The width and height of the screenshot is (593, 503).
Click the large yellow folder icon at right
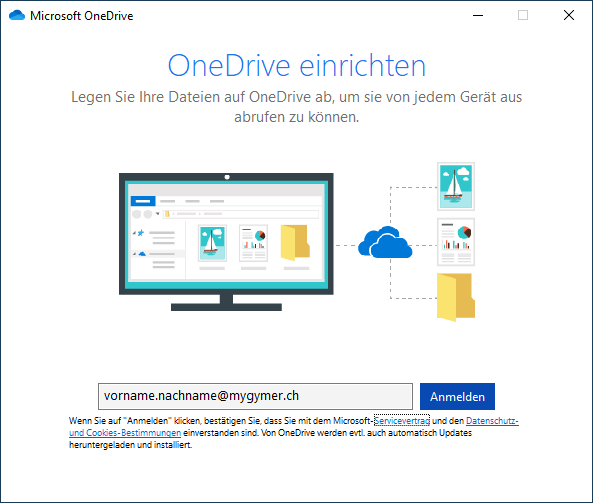pyautogui.click(x=456, y=297)
